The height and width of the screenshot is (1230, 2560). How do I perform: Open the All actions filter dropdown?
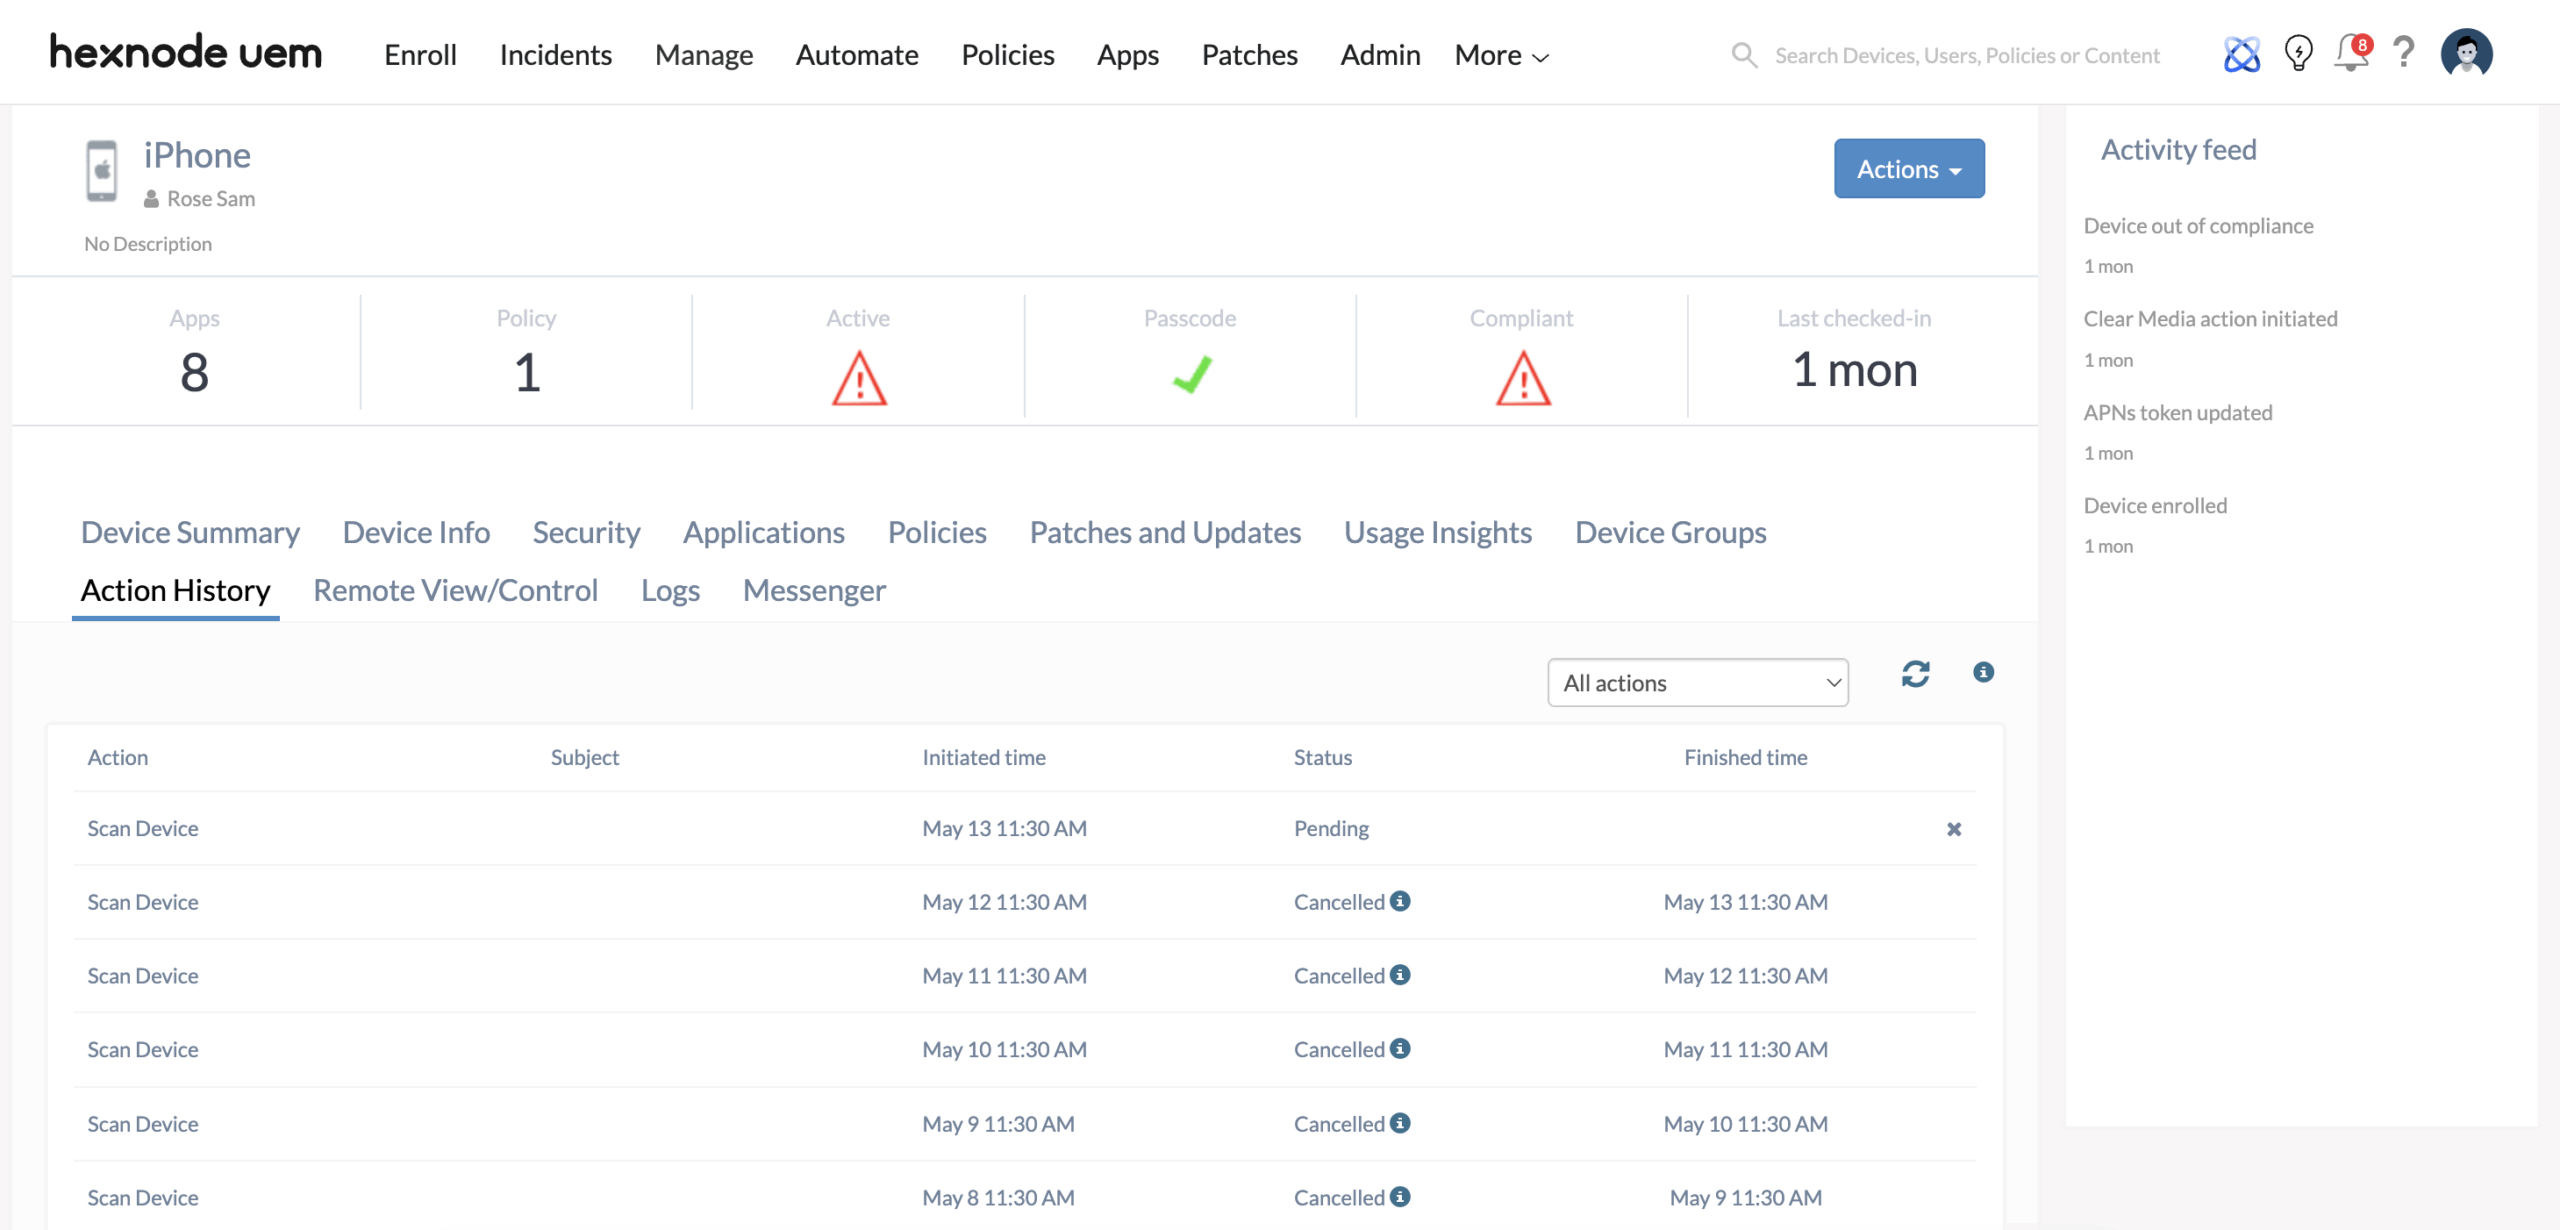pos(1698,682)
